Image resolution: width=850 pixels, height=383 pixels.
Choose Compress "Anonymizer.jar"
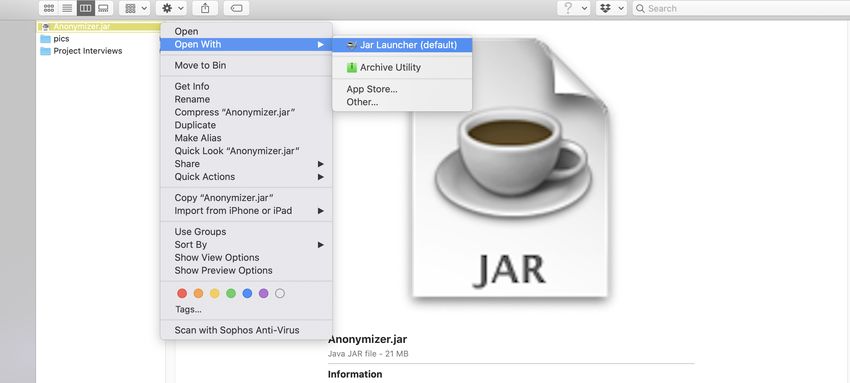click(246, 112)
